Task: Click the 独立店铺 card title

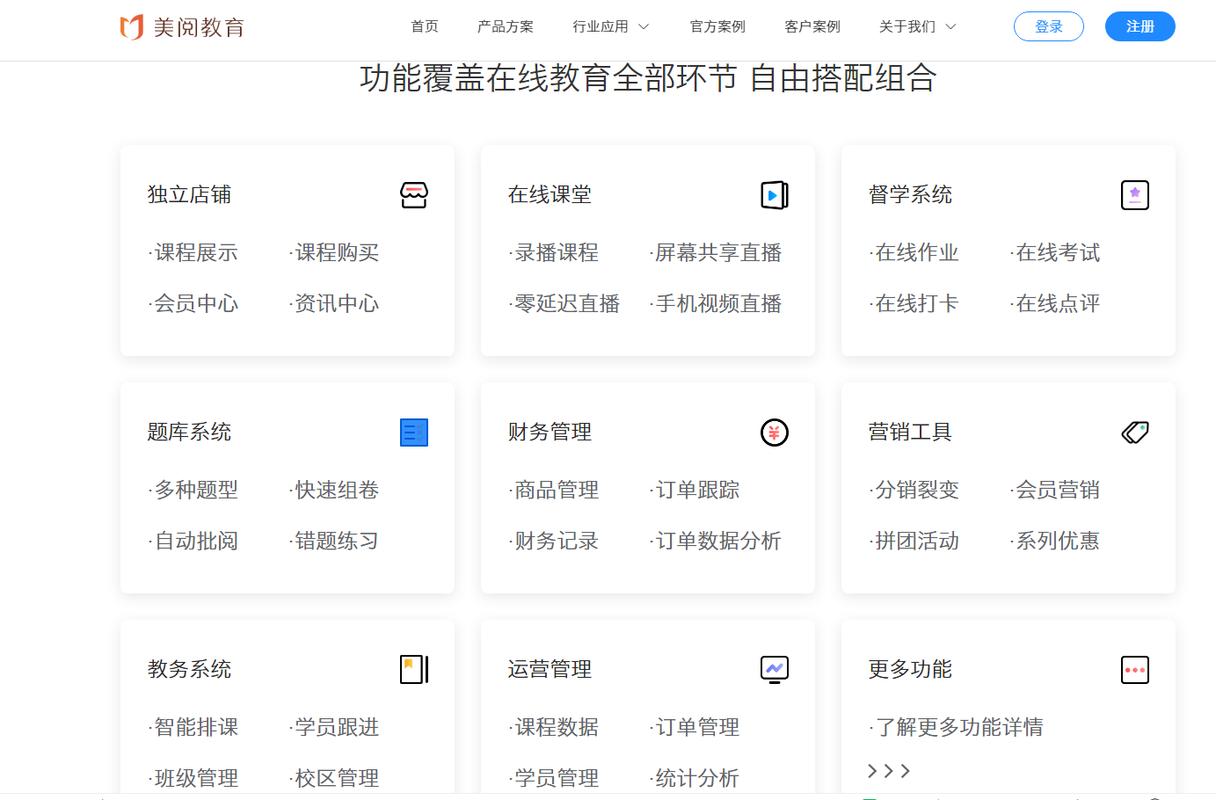Action: [x=189, y=195]
